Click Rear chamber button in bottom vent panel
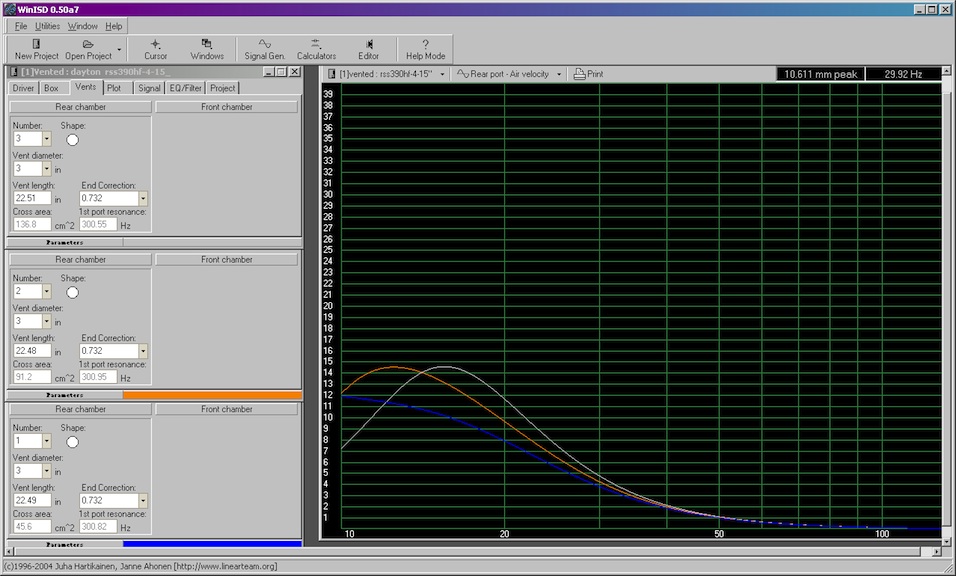The width and height of the screenshot is (956, 576). point(80,410)
